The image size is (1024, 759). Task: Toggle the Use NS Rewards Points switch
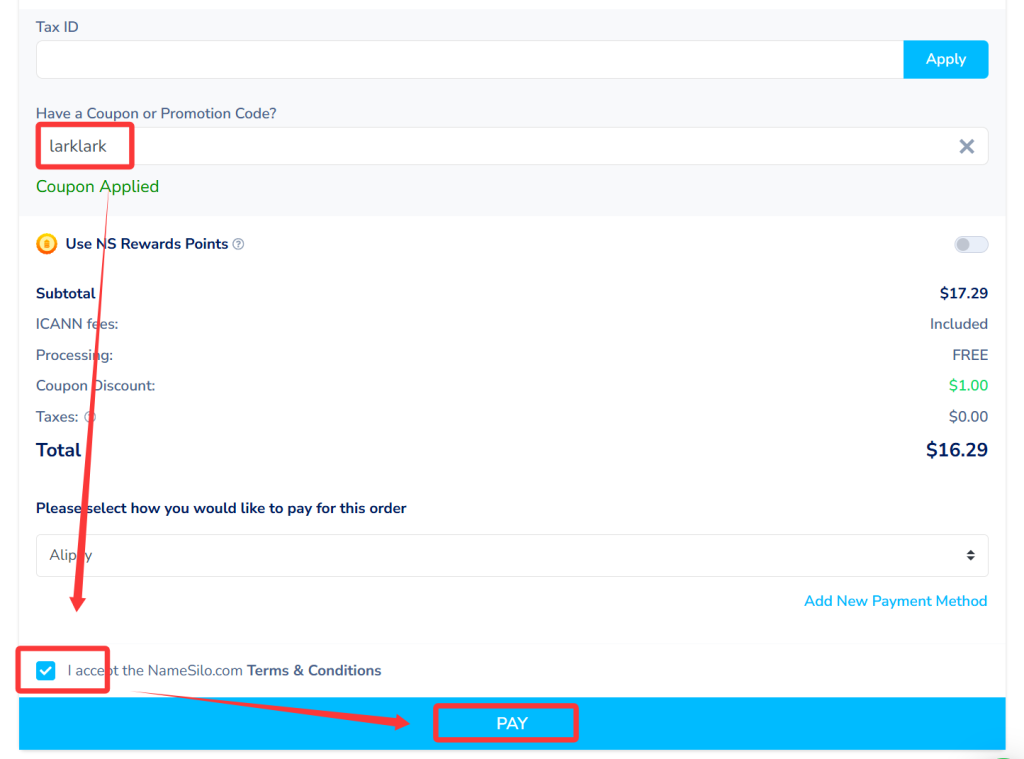pos(970,245)
